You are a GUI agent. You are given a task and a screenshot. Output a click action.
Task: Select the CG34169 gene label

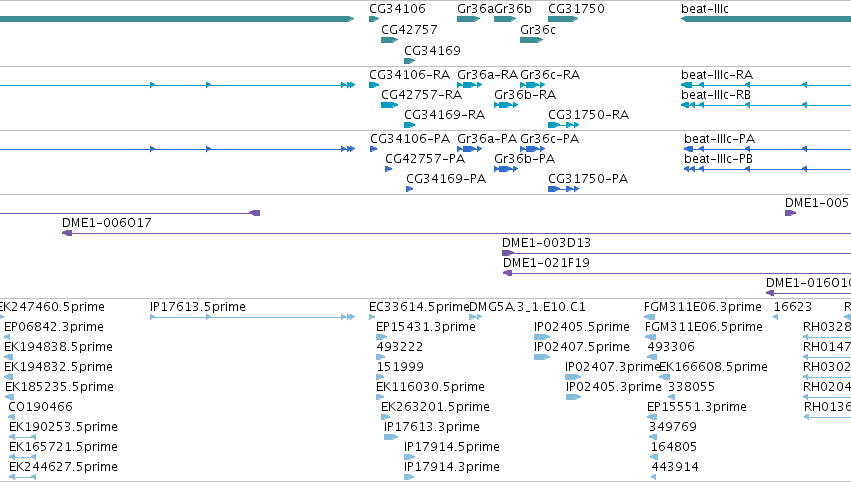tap(433, 50)
